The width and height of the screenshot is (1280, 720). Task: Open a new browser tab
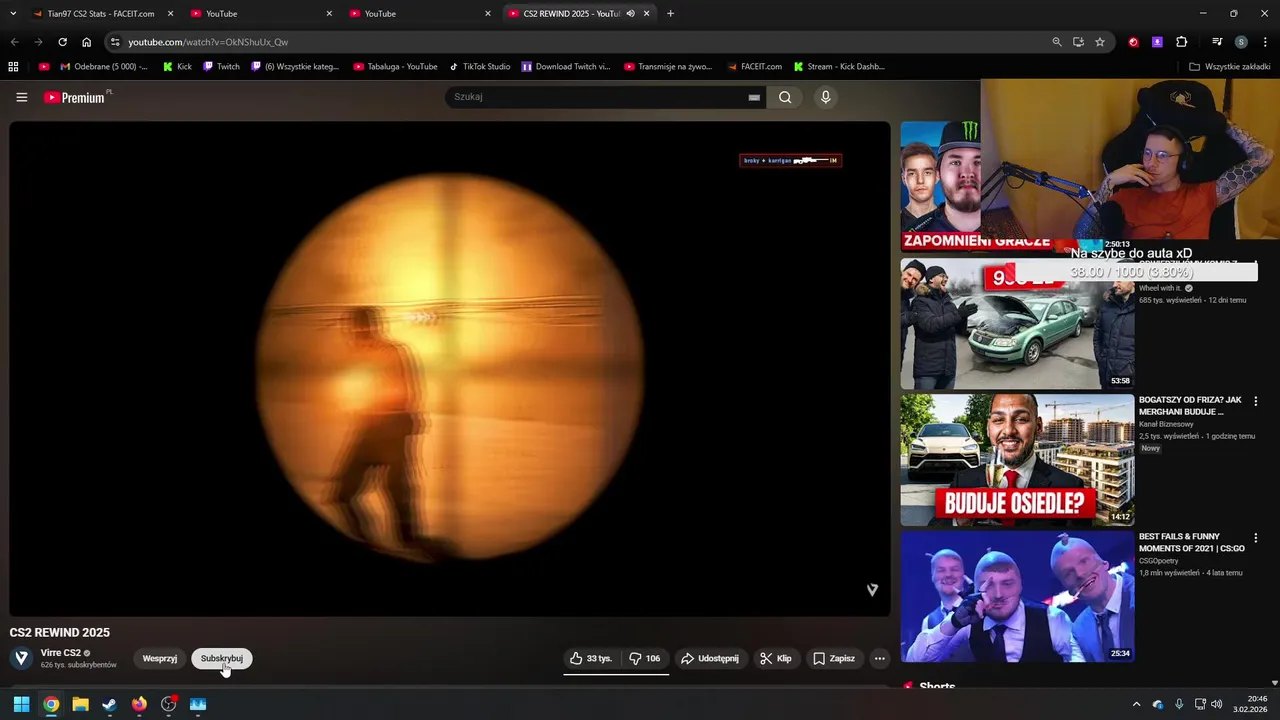pos(670,13)
